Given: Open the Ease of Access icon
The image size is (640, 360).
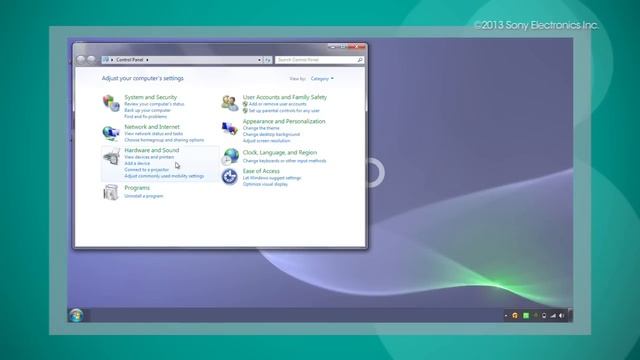Looking at the screenshot, I should (229, 177).
